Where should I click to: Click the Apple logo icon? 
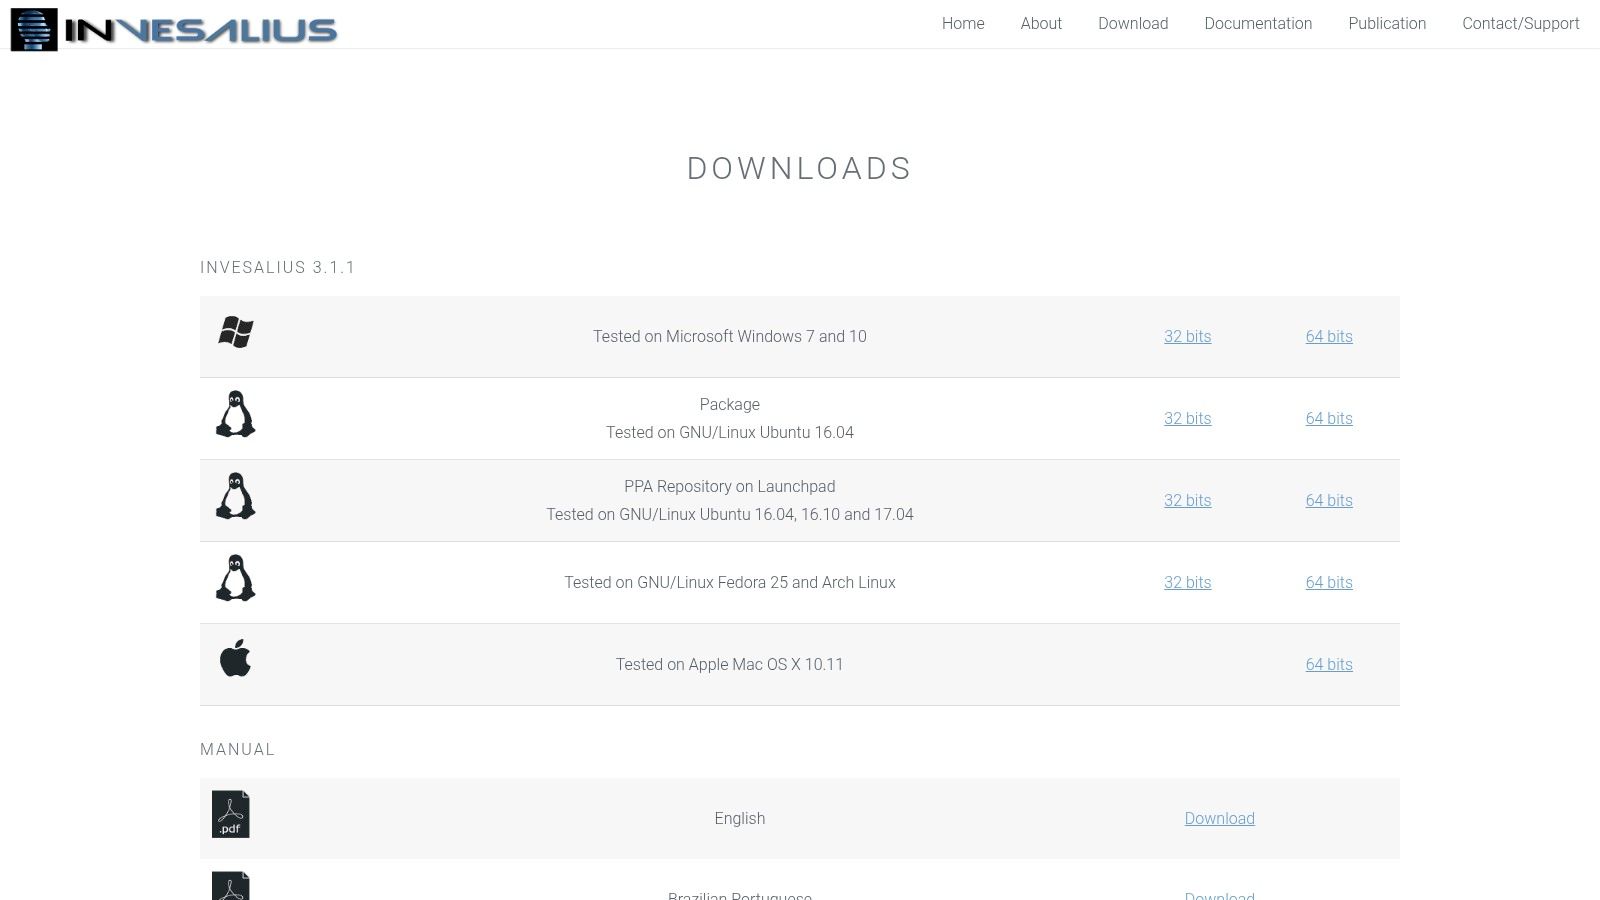[236, 659]
